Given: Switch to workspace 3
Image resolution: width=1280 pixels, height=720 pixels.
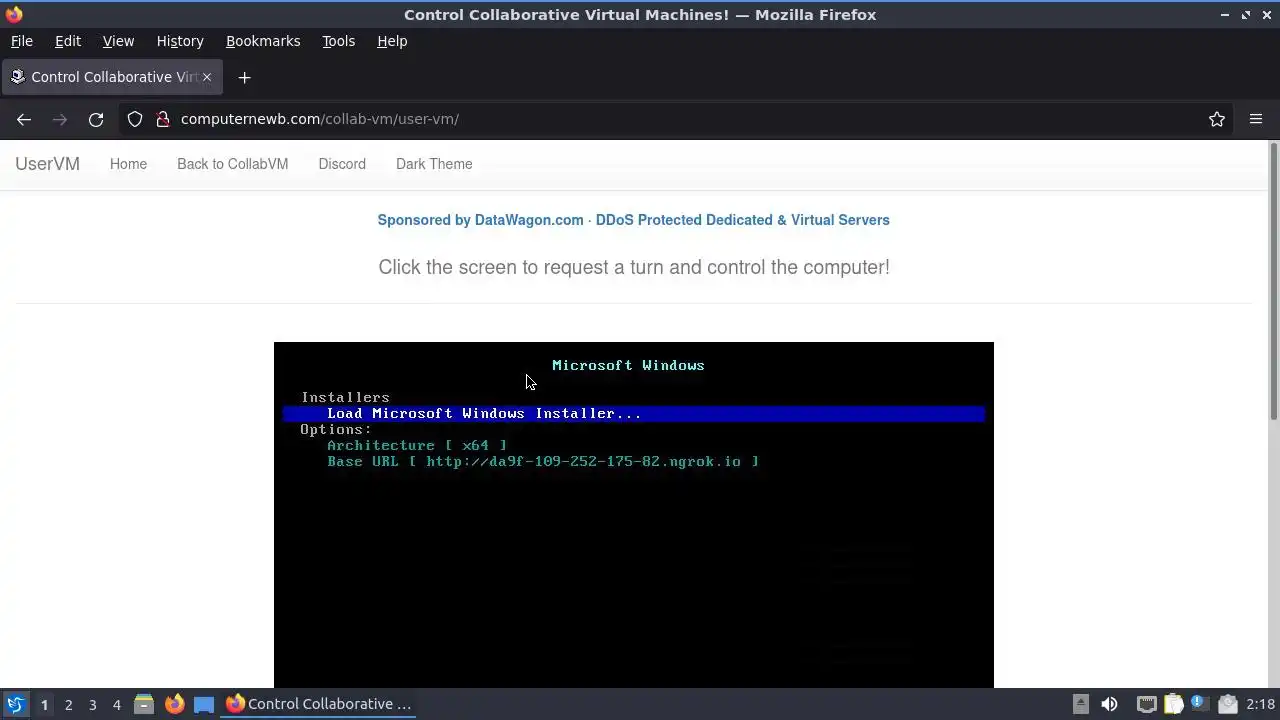Looking at the screenshot, I should (92, 705).
